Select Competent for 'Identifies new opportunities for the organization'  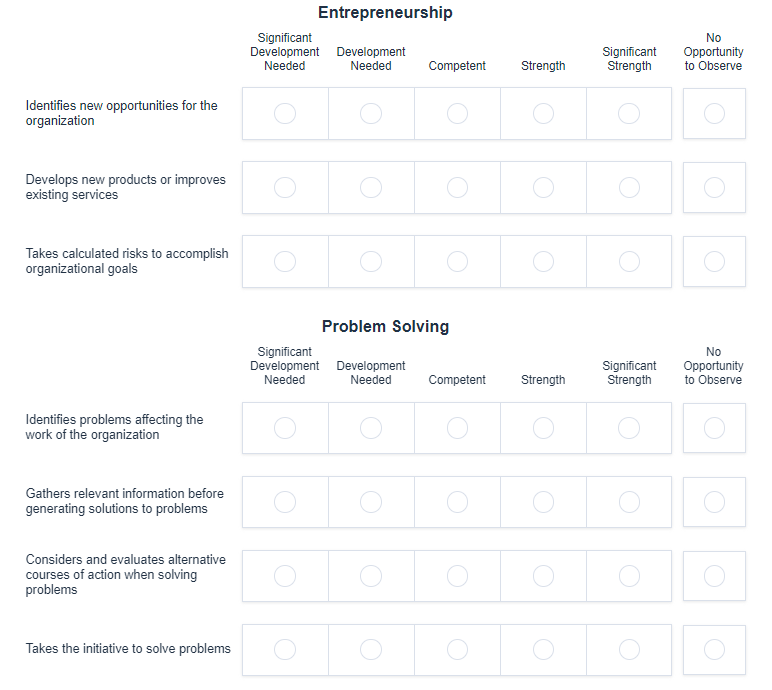[457, 114]
